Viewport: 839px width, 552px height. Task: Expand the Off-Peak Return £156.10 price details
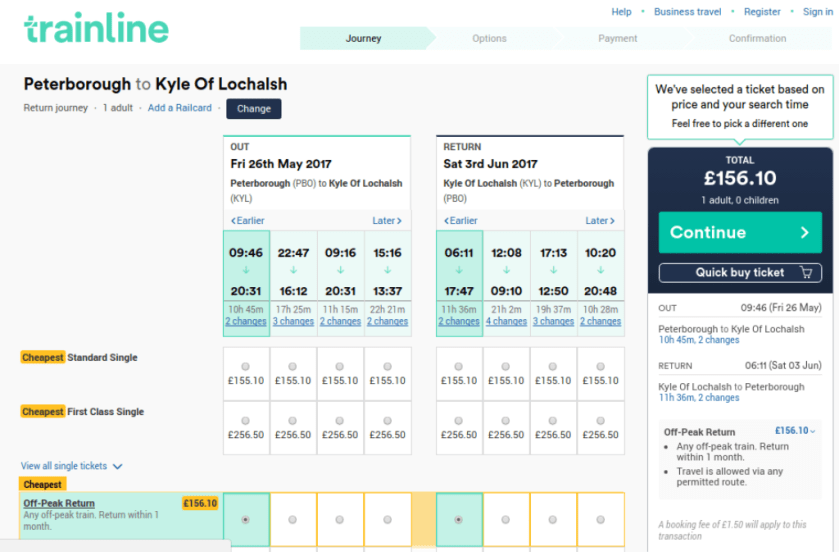click(795, 431)
